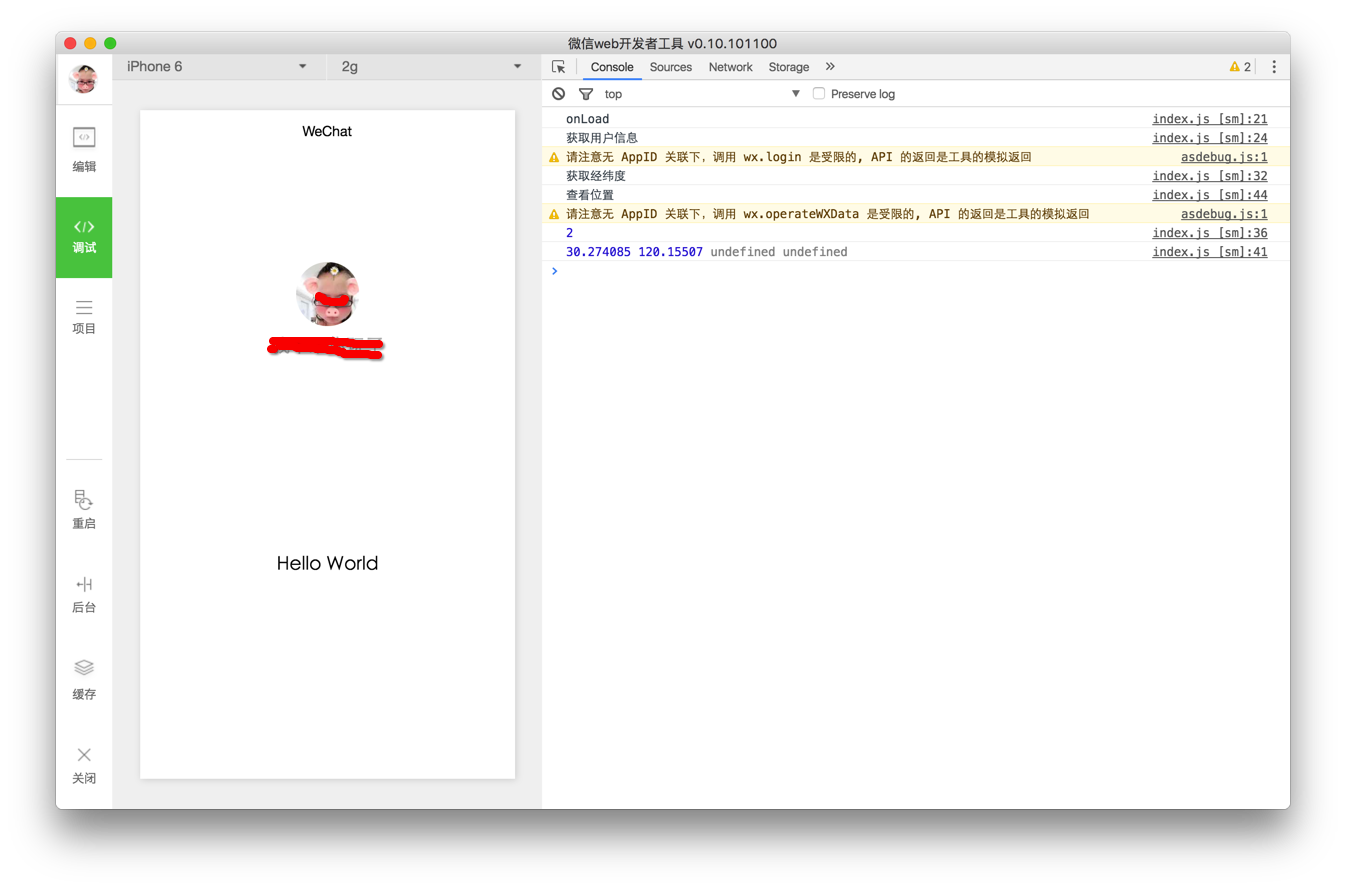This screenshot has height=889, width=1346.
Task: Open the DevTools three-dot options menu
Action: [x=1274, y=67]
